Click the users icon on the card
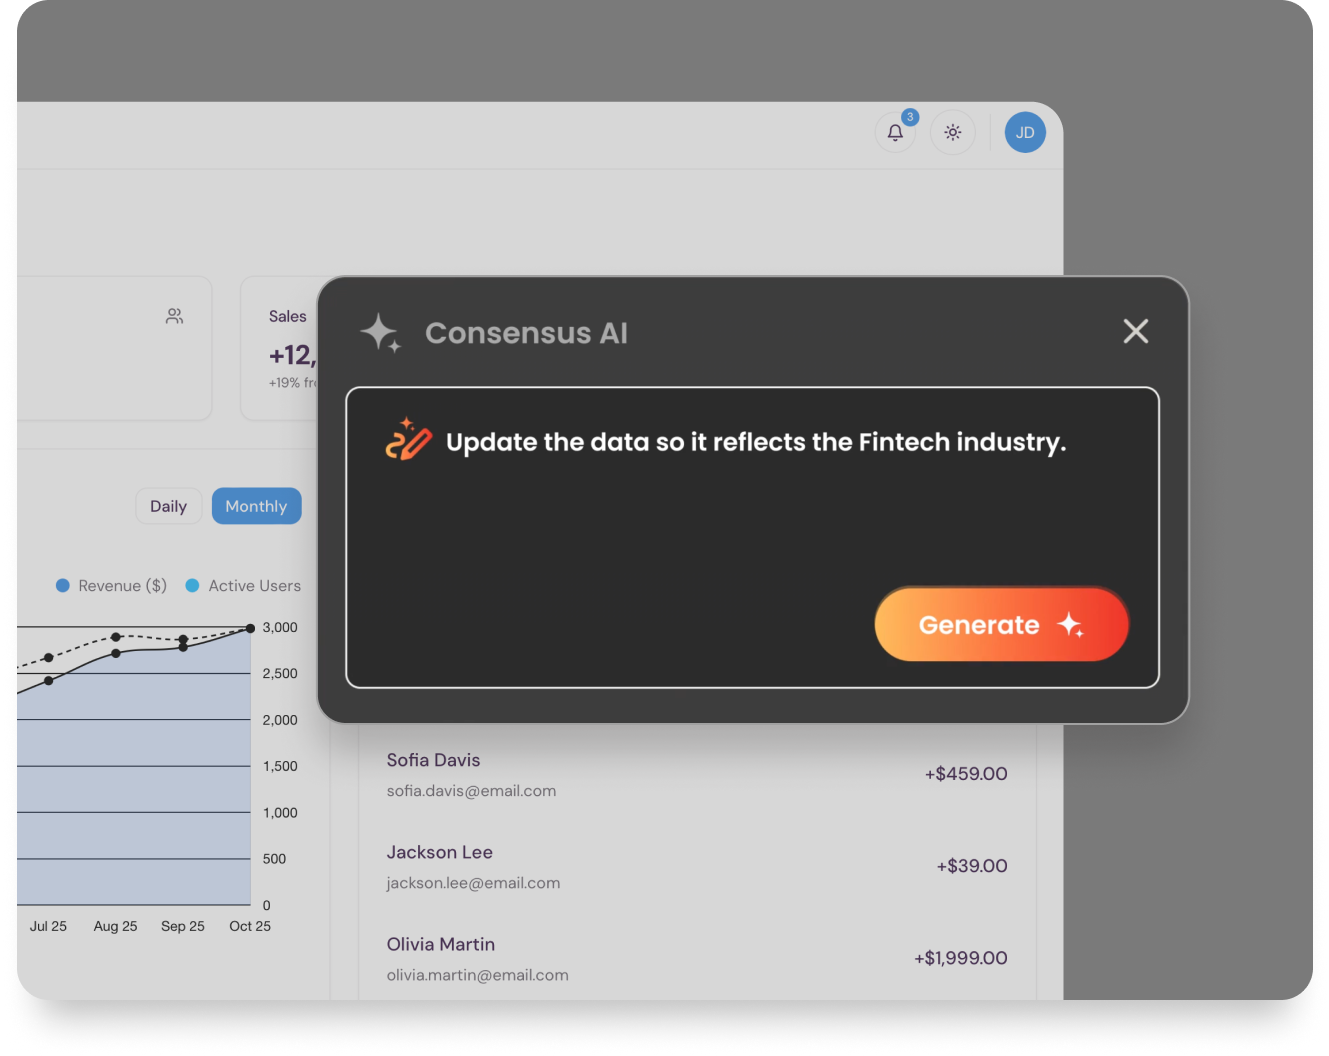The height and width of the screenshot is (1056, 1329). [174, 316]
